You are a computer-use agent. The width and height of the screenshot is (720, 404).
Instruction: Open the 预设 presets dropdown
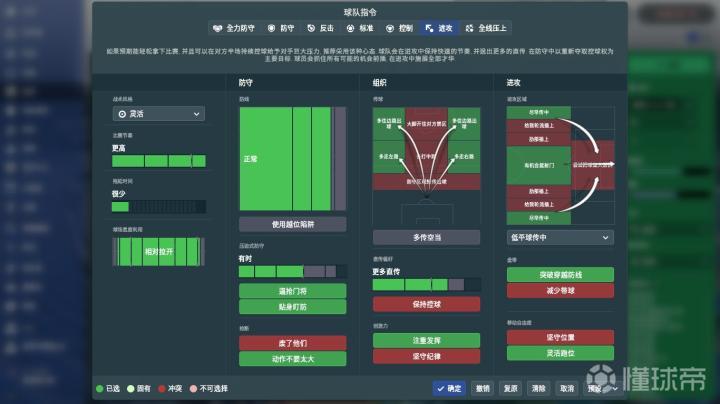598,388
